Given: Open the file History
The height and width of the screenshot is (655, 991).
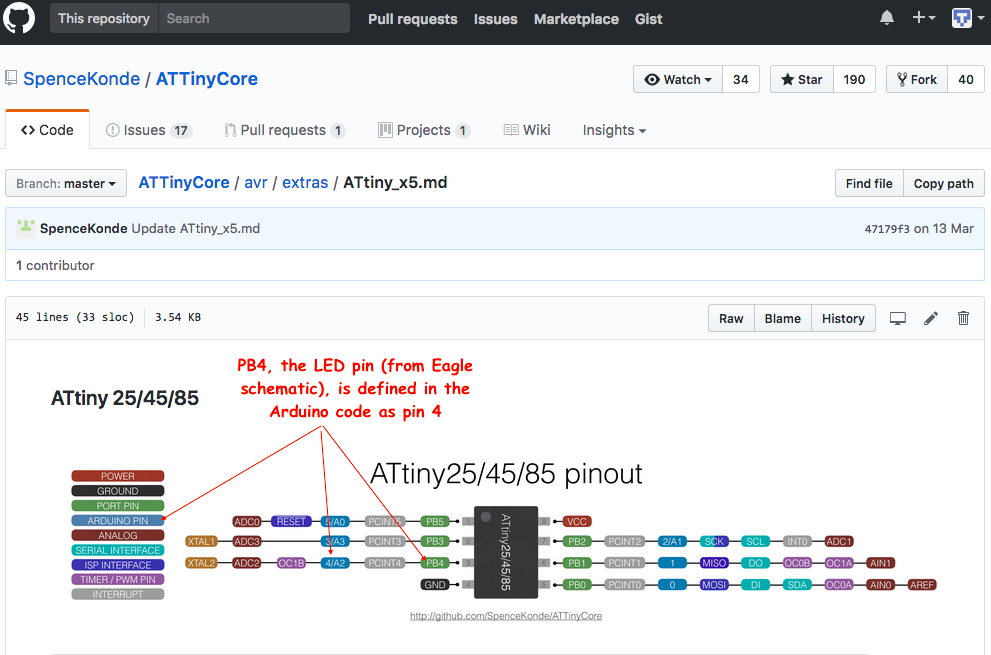Looking at the screenshot, I should click(x=843, y=319).
